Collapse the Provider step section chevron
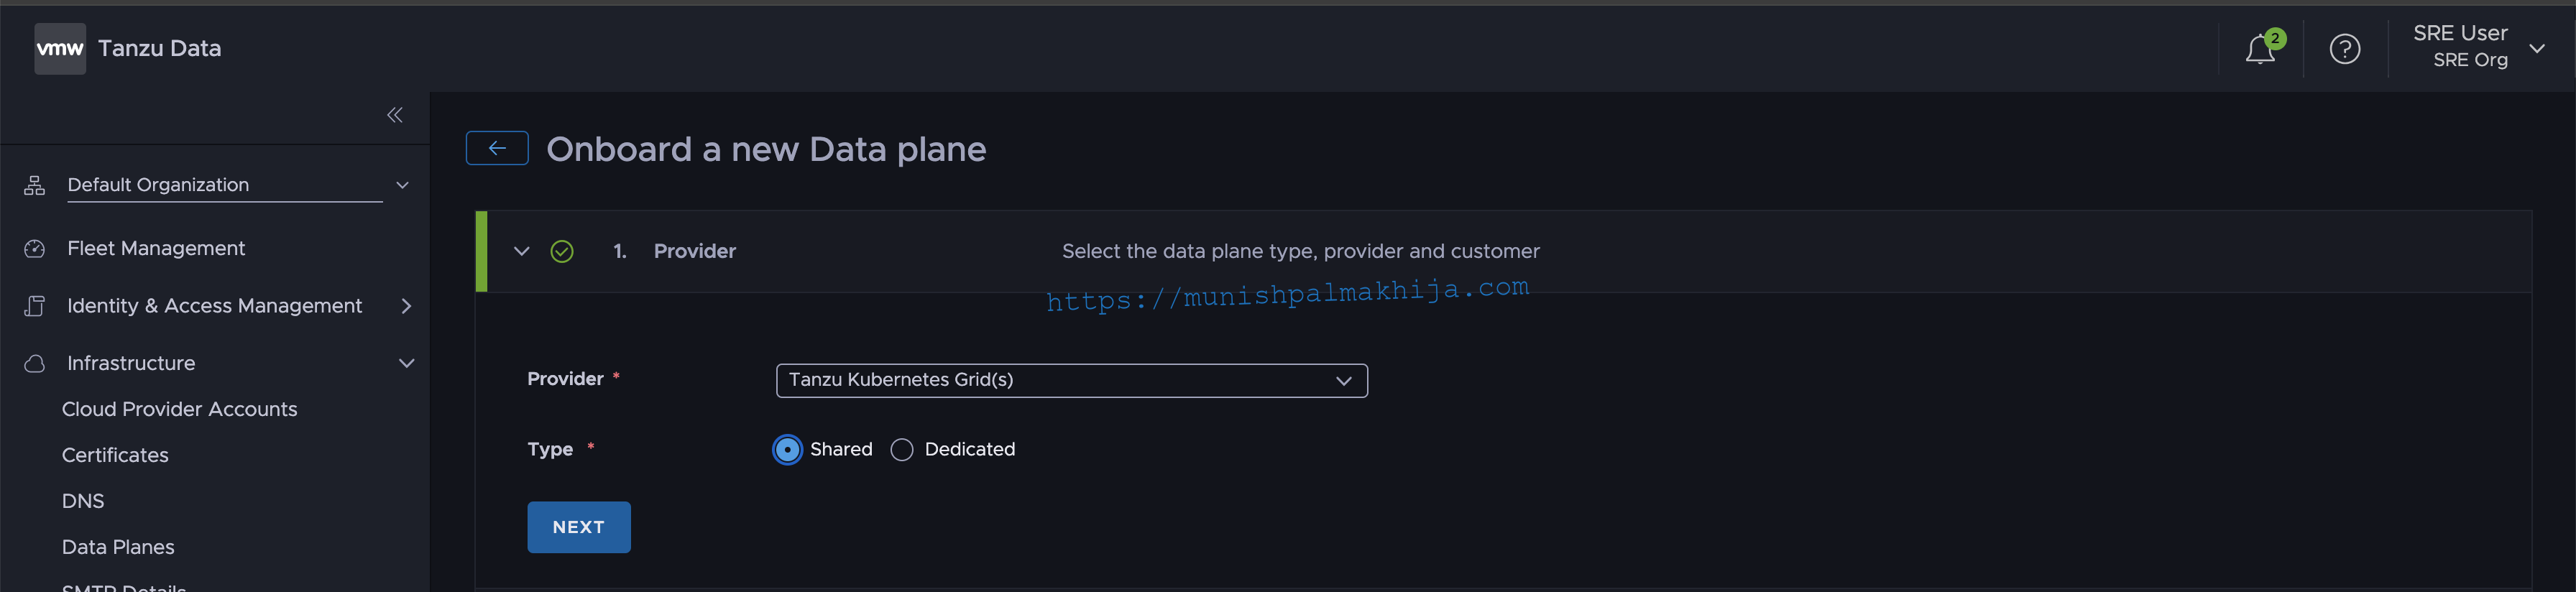The image size is (2576, 592). pos(521,252)
